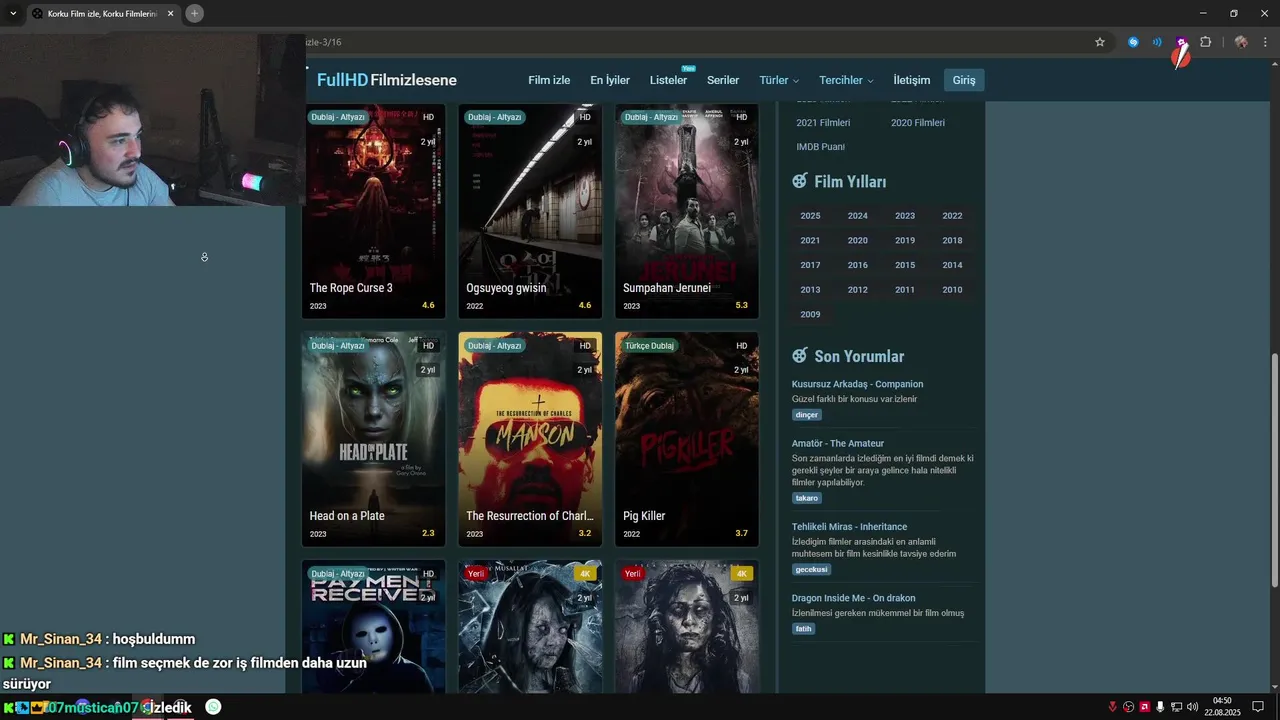This screenshot has width=1280, height=720.
Task: Open Amatör - The Amateur comment link
Action: pyautogui.click(x=838, y=443)
